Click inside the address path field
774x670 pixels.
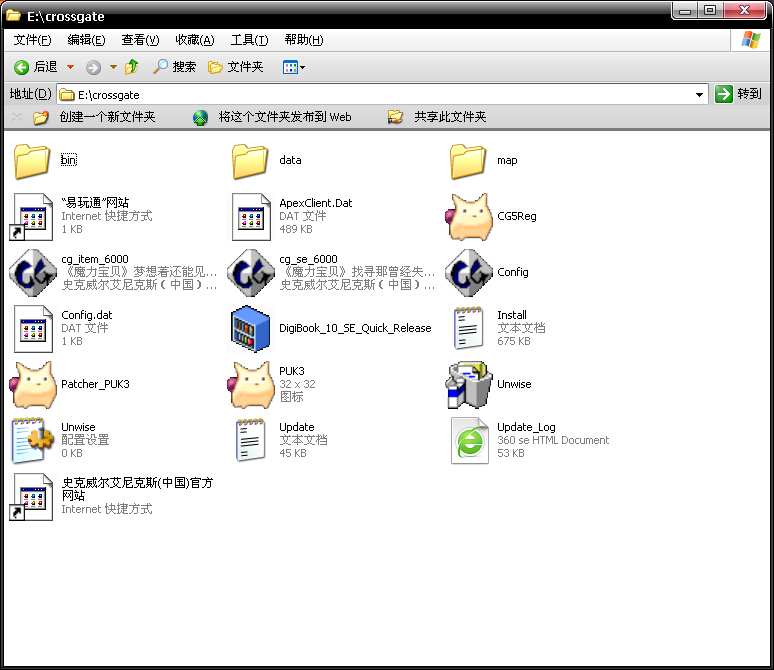pyautogui.click(x=380, y=94)
